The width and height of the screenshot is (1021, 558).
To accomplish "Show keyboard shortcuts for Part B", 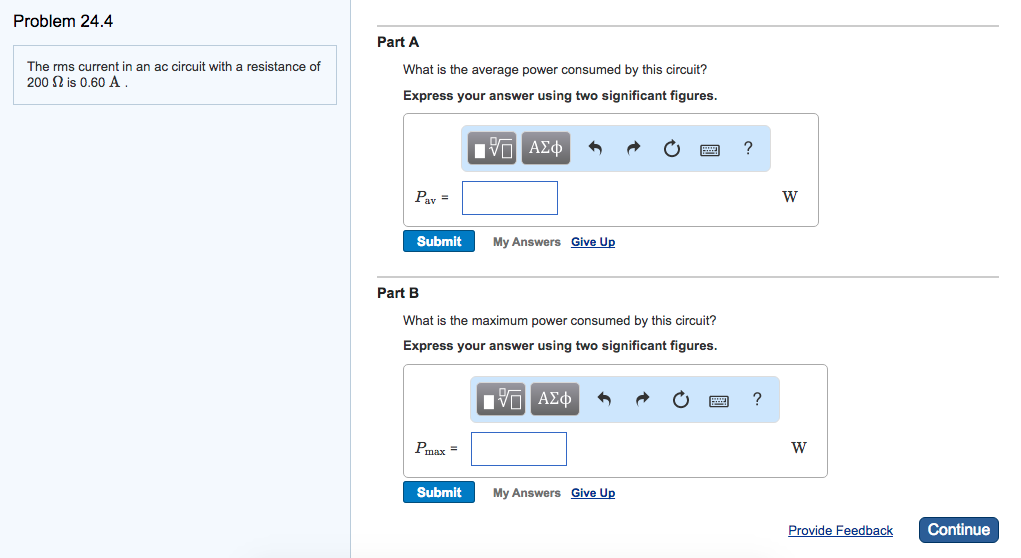I will 719,401.
